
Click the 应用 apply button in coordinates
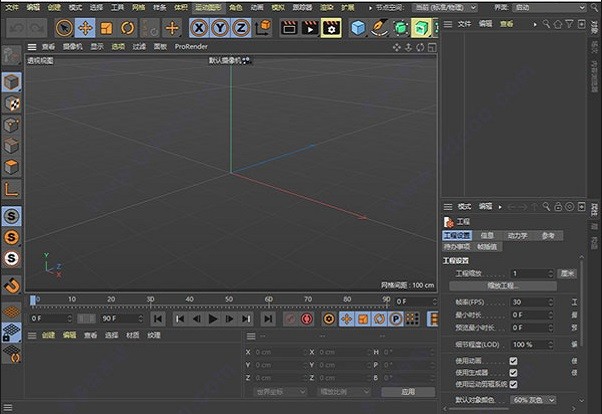pos(408,392)
